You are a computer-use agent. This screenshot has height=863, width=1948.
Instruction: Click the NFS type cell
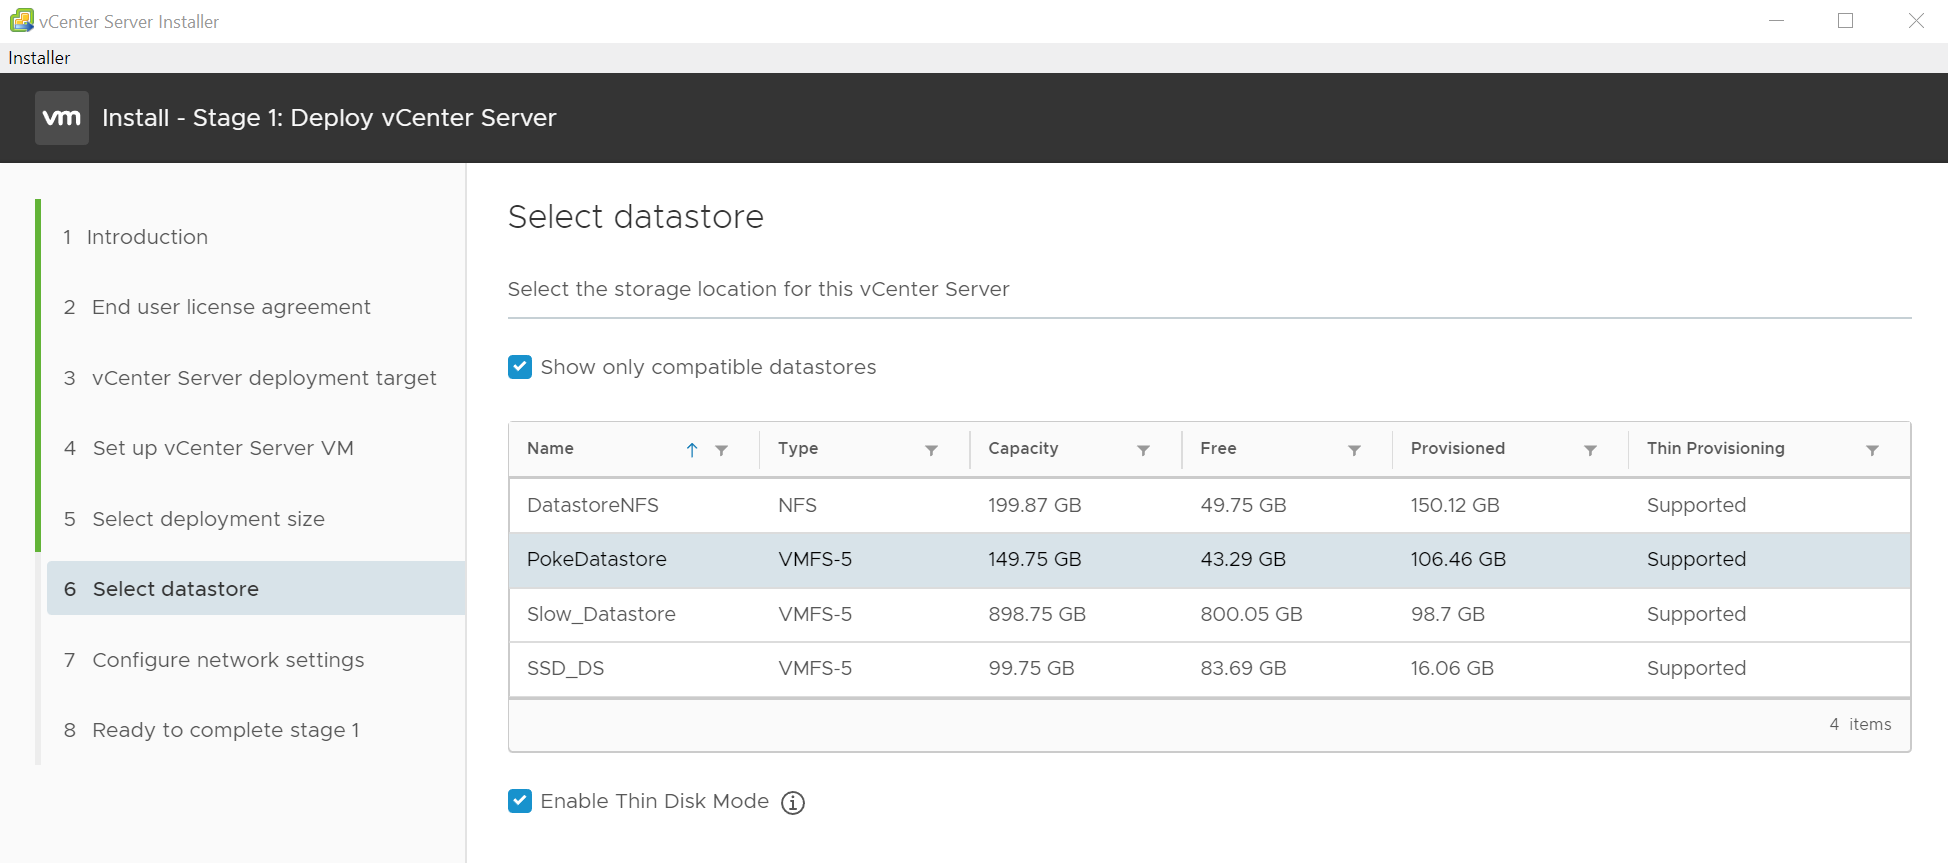click(x=797, y=505)
